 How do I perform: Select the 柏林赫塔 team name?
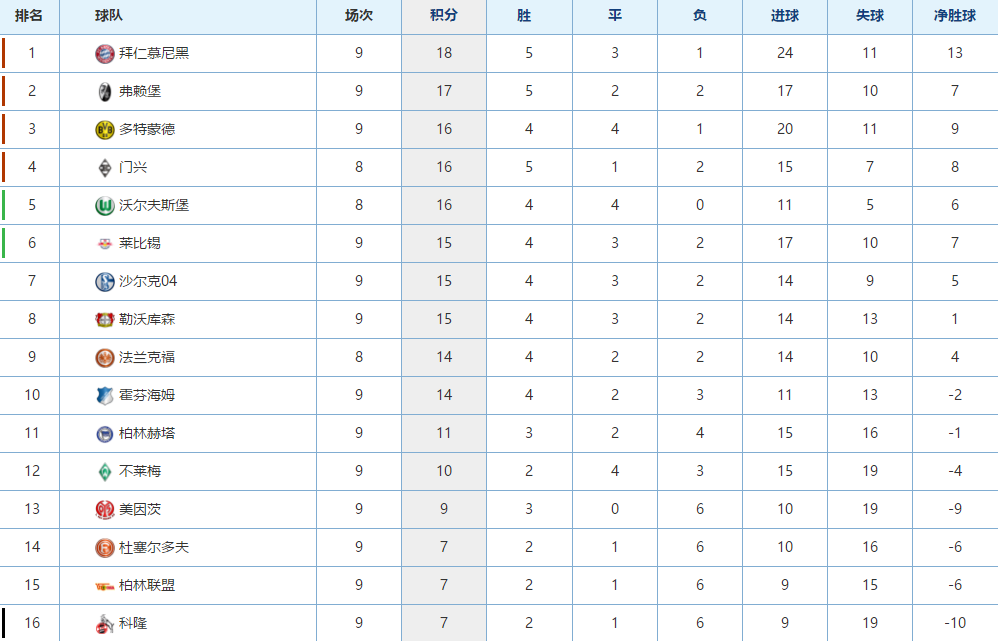point(147,433)
